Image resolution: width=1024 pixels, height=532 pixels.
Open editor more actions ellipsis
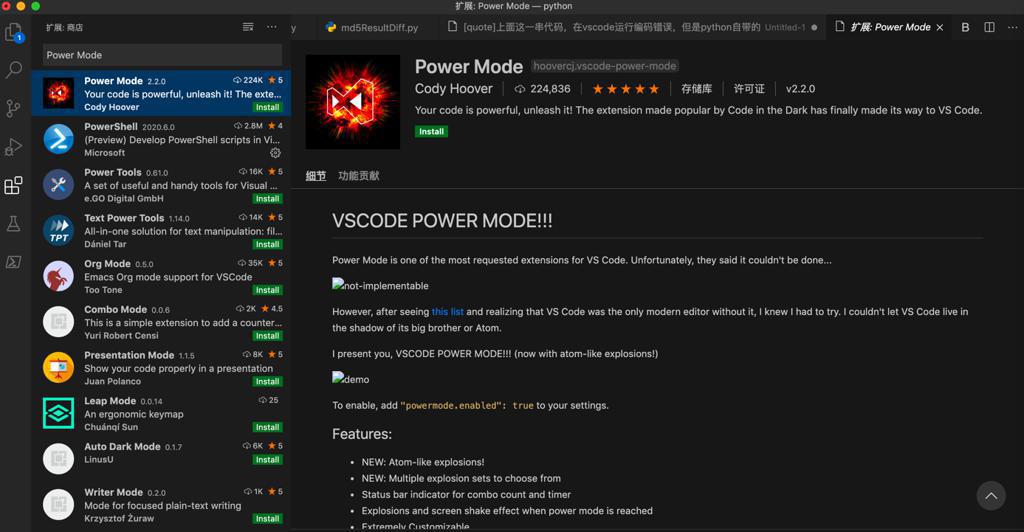(1012, 27)
